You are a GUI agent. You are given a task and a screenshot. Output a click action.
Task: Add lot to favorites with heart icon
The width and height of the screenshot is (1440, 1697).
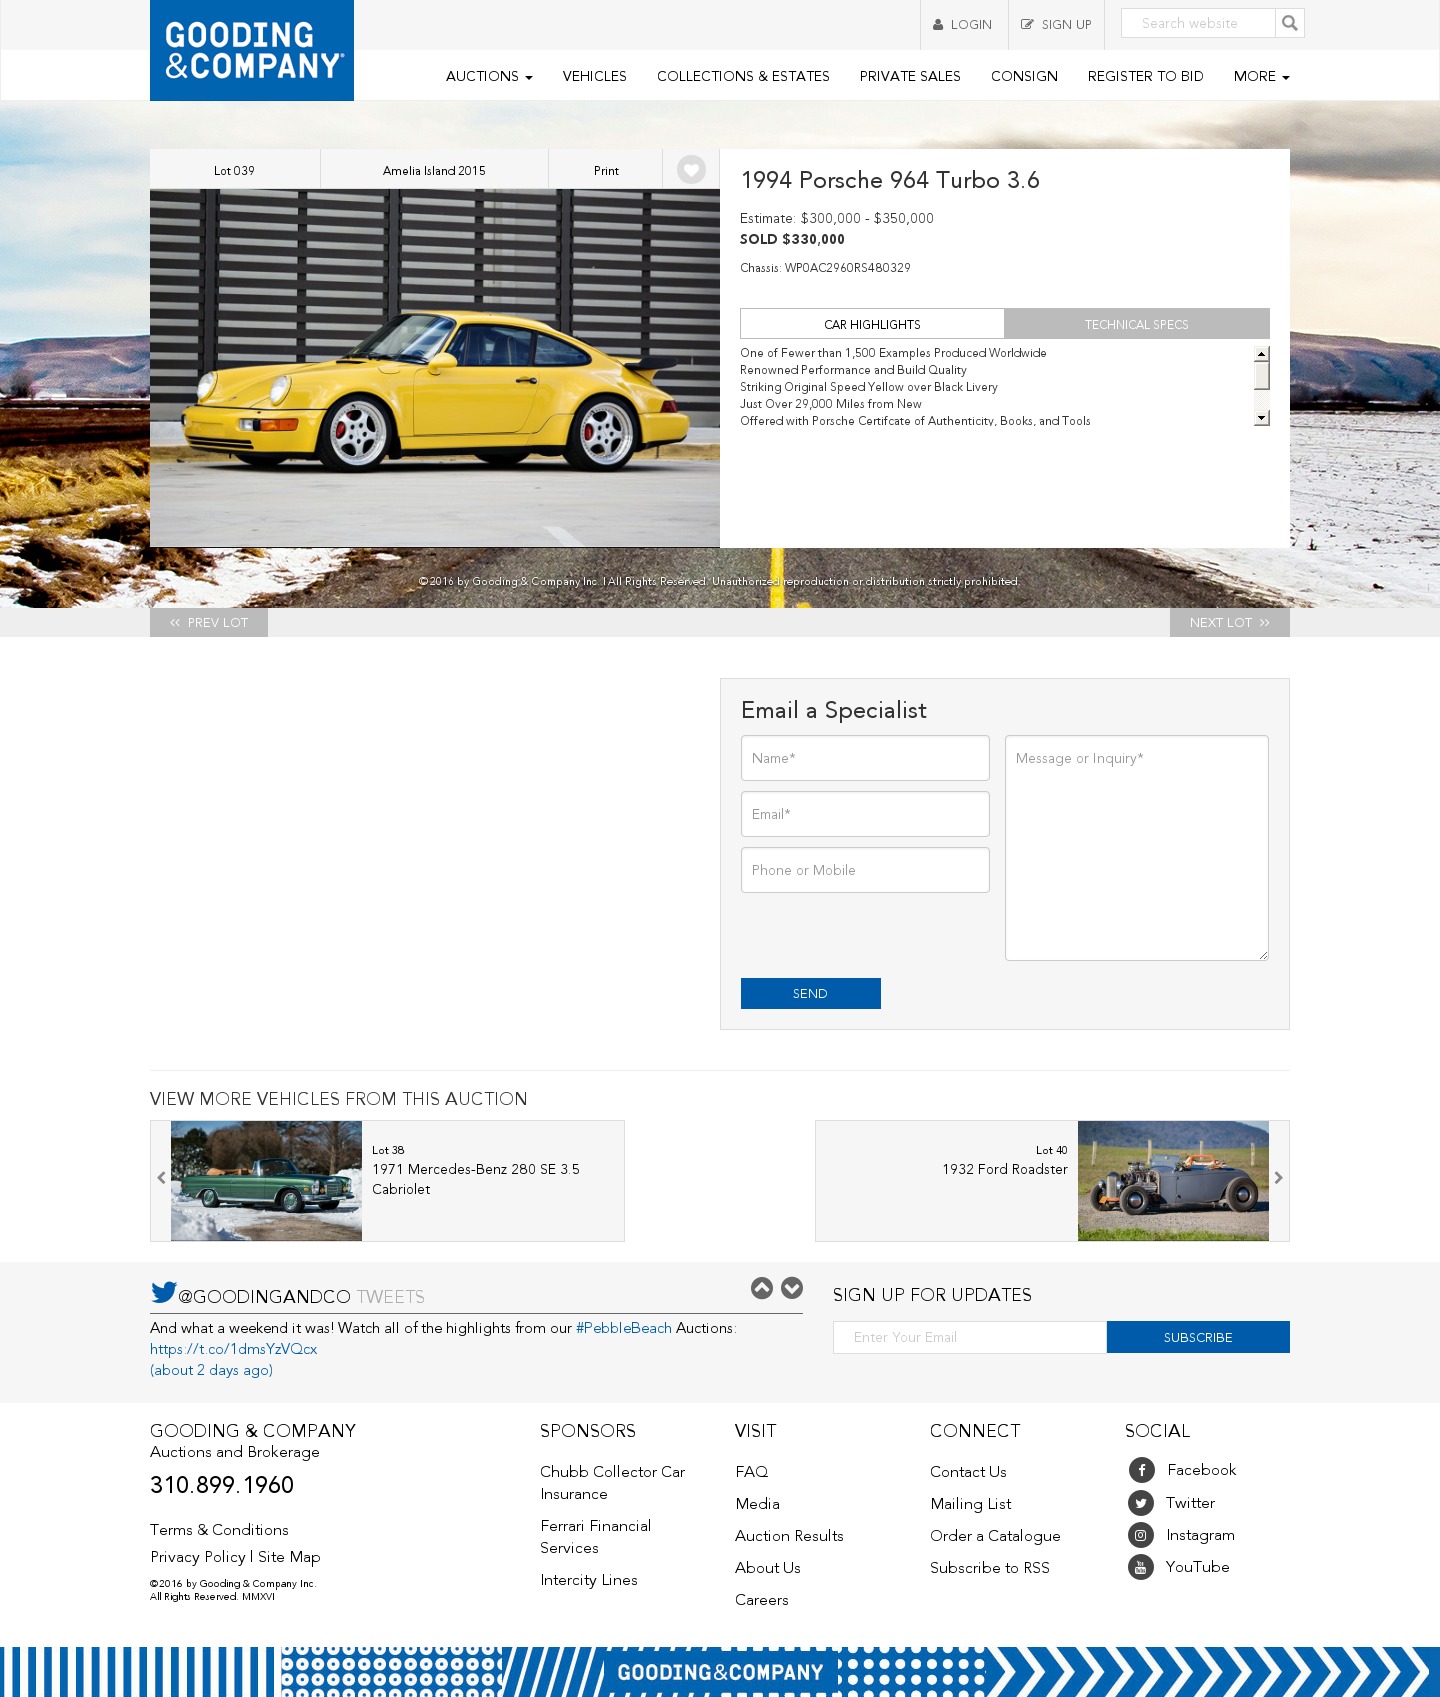pos(691,170)
